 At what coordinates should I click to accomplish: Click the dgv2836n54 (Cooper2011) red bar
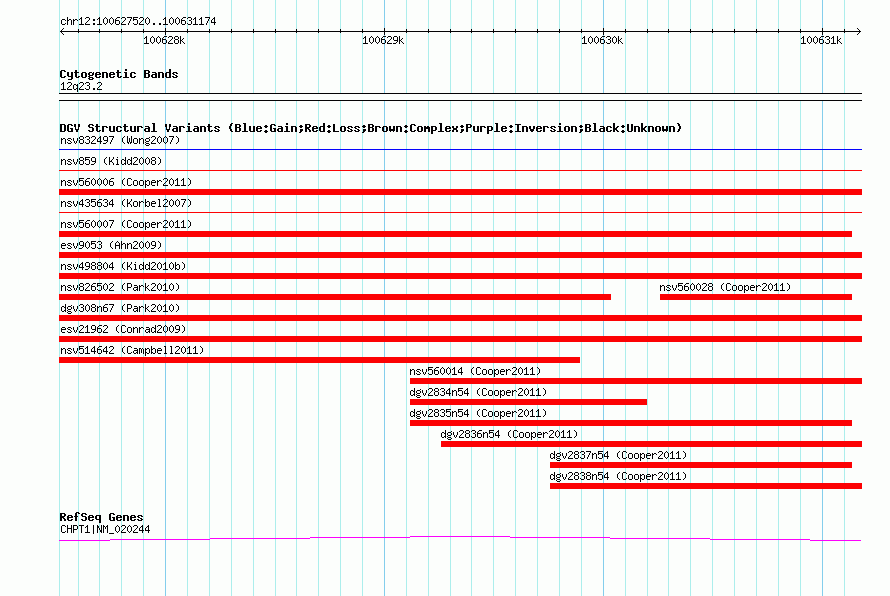651,444
